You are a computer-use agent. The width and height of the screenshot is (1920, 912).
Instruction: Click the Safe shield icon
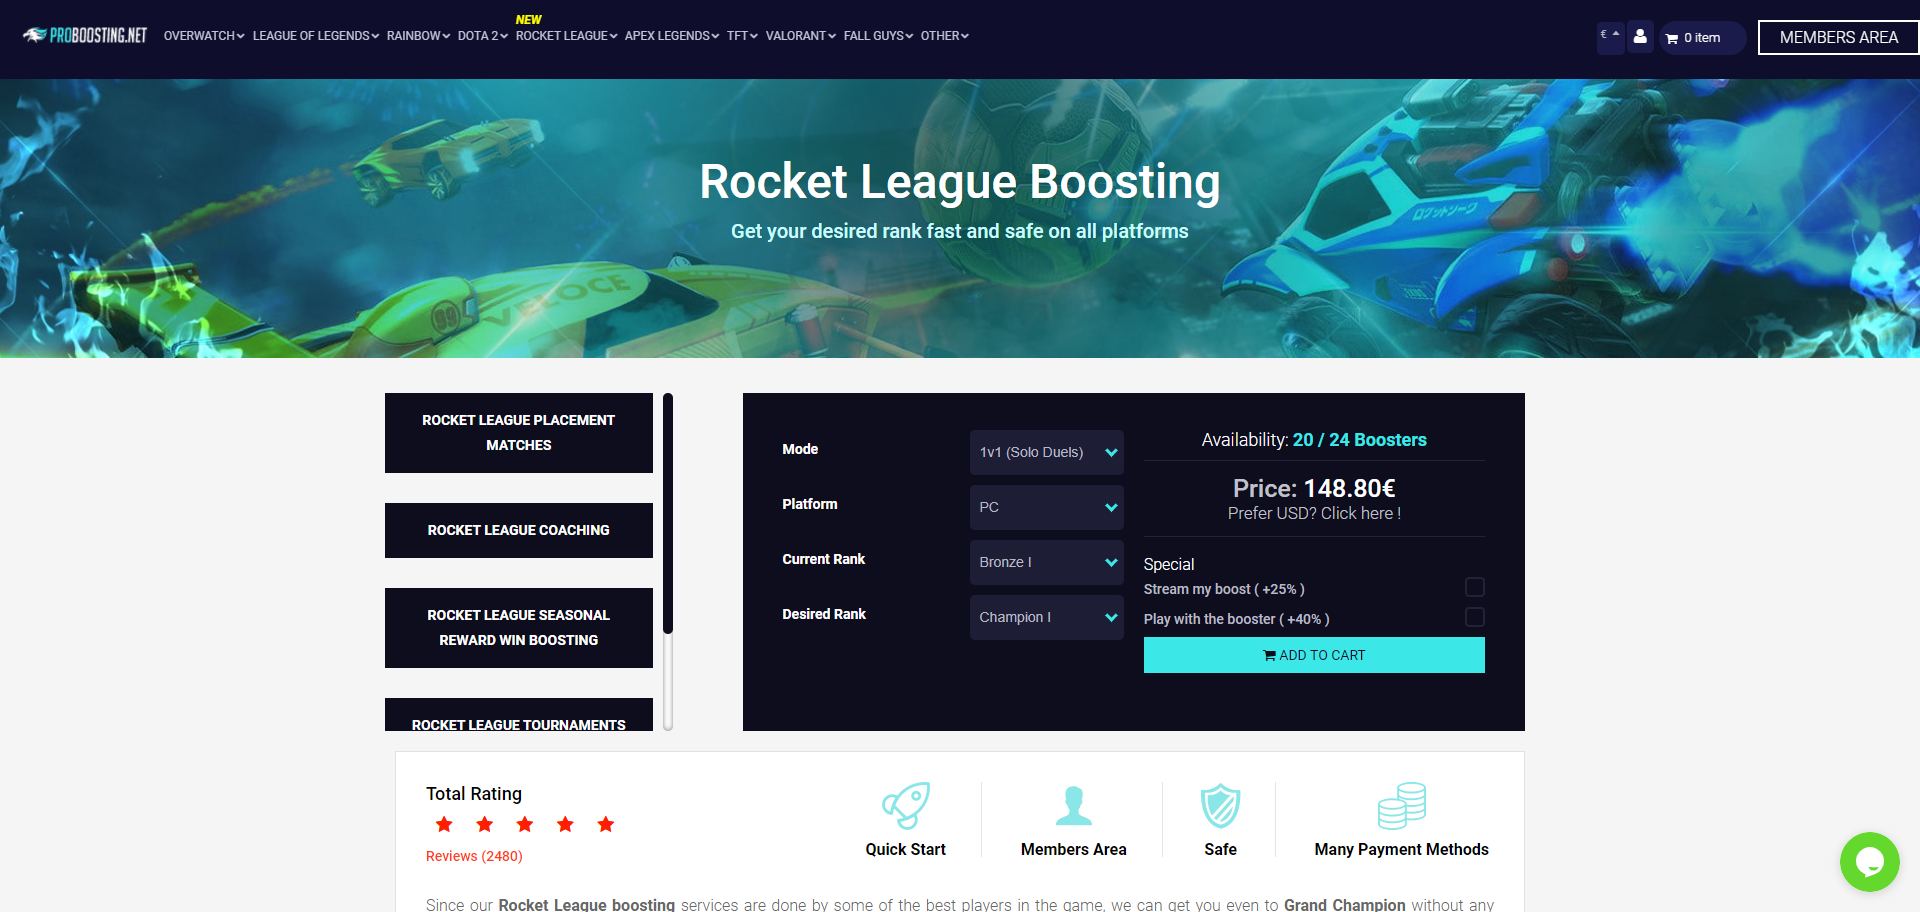pyautogui.click(x=1220, y=806)
